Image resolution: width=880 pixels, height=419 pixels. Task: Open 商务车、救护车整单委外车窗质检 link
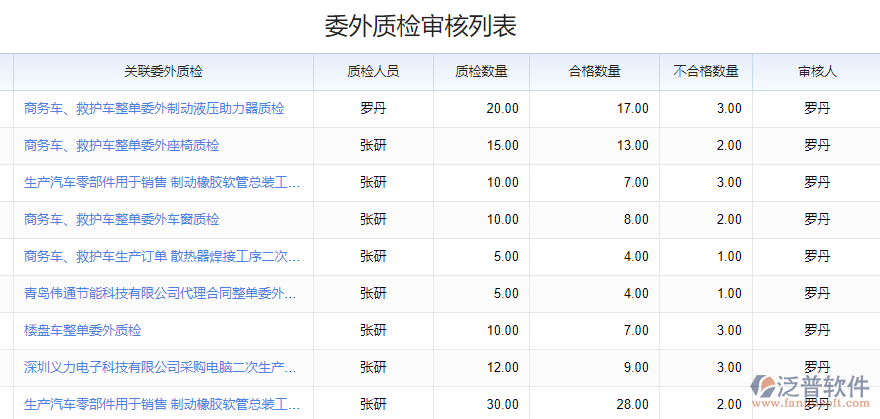pyautogui.click(x=122, y=219)
